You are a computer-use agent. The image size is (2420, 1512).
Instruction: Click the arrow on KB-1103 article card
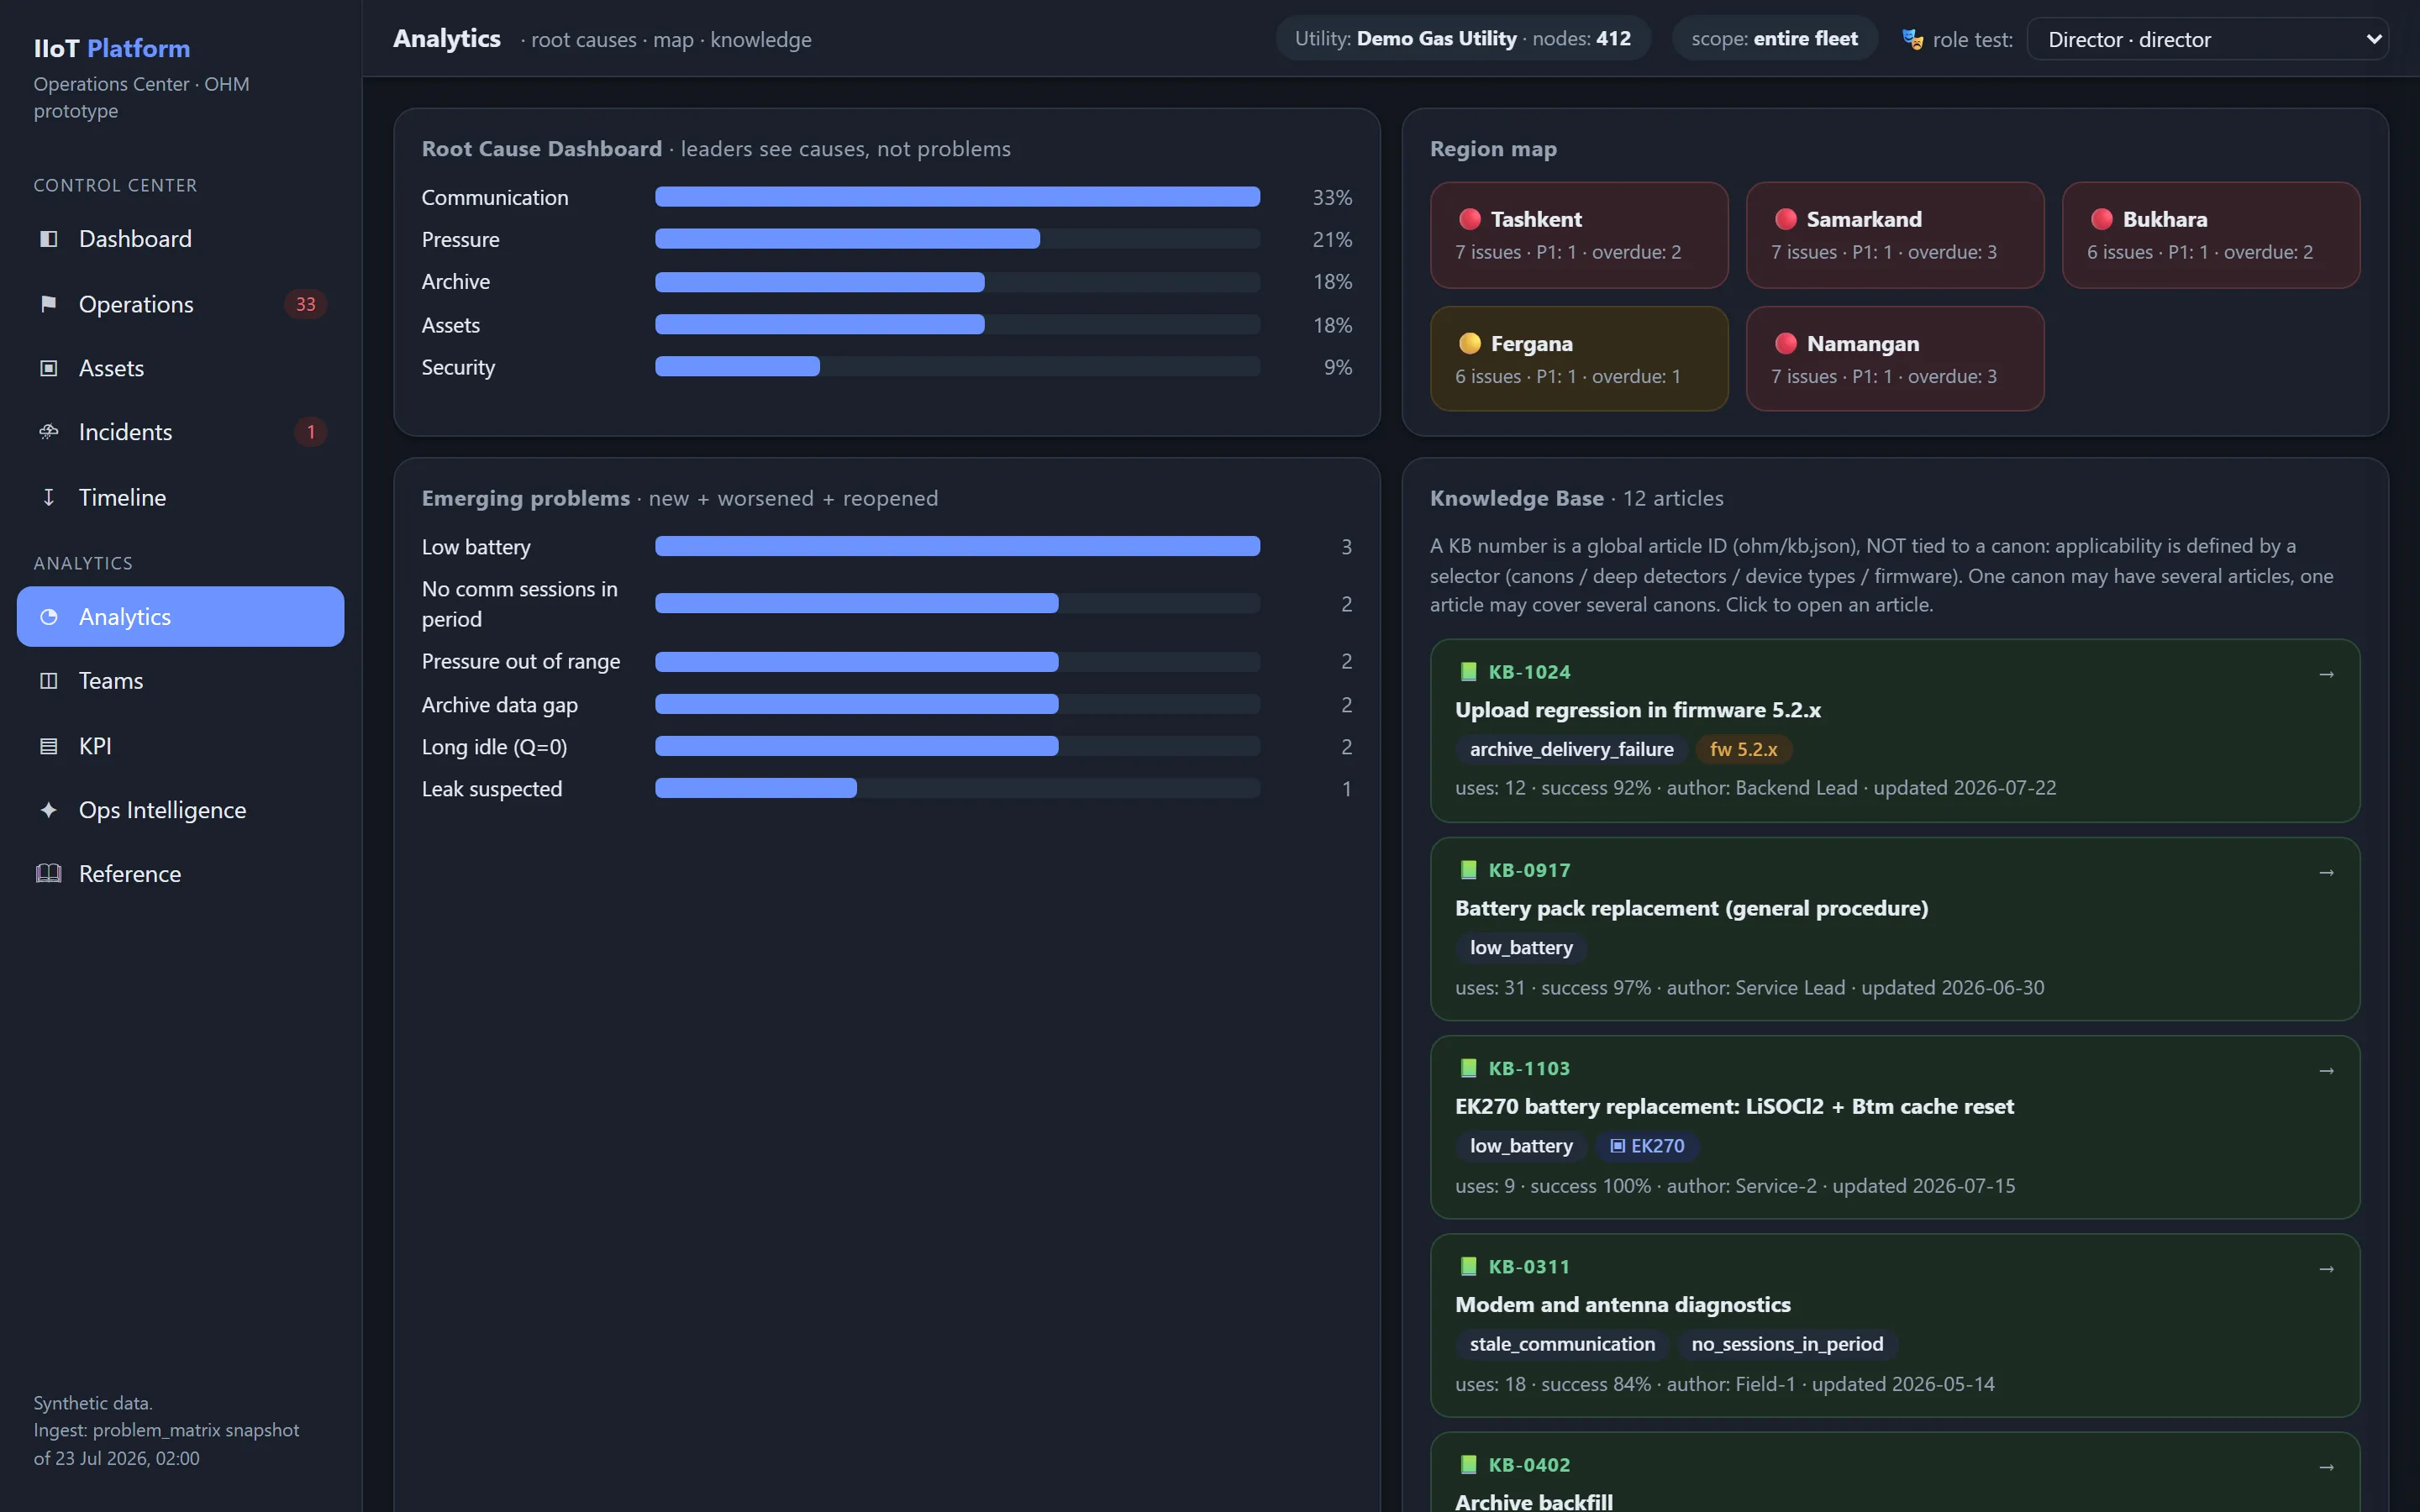[2326, 1070]
